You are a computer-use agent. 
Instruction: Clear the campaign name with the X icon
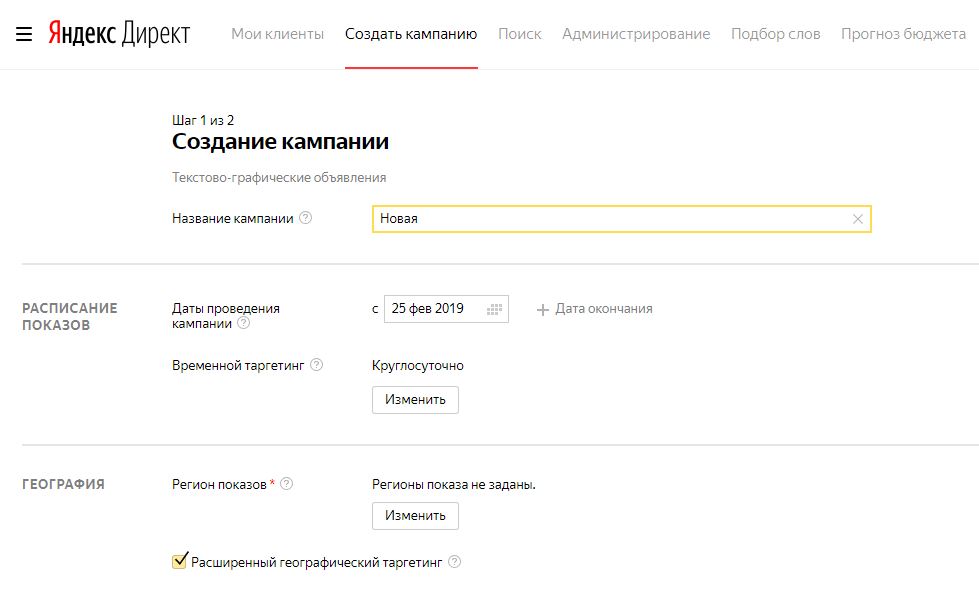[x=858, y=218]
